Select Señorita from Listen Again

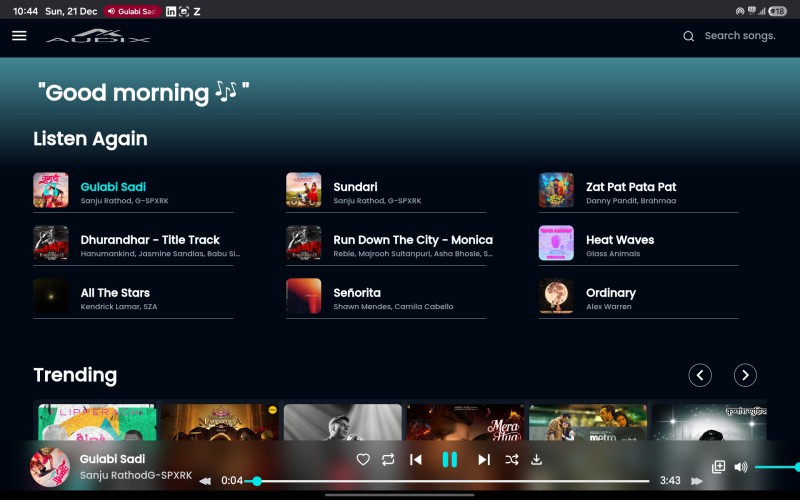pyautogui.click(x=357, y=293)
